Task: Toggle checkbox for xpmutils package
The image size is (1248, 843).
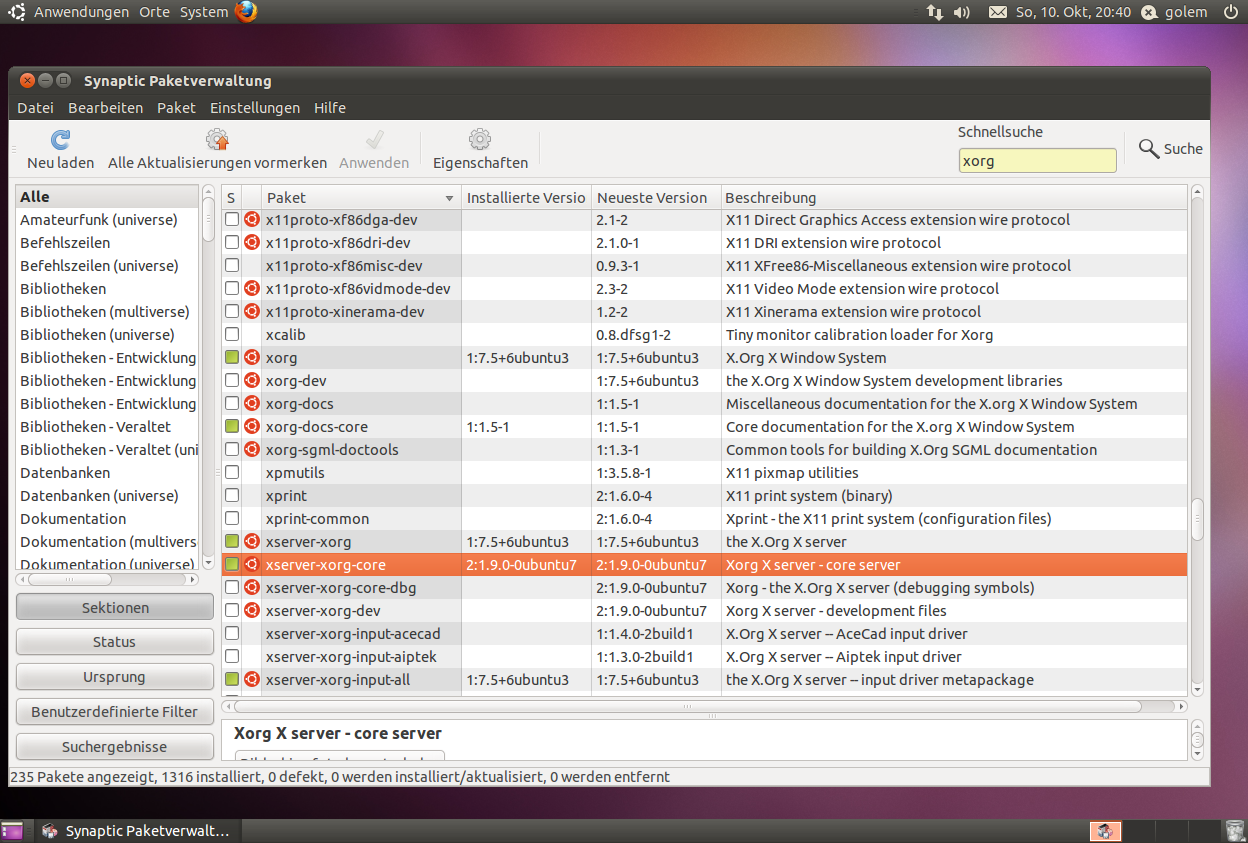Action: coord(232,473)
